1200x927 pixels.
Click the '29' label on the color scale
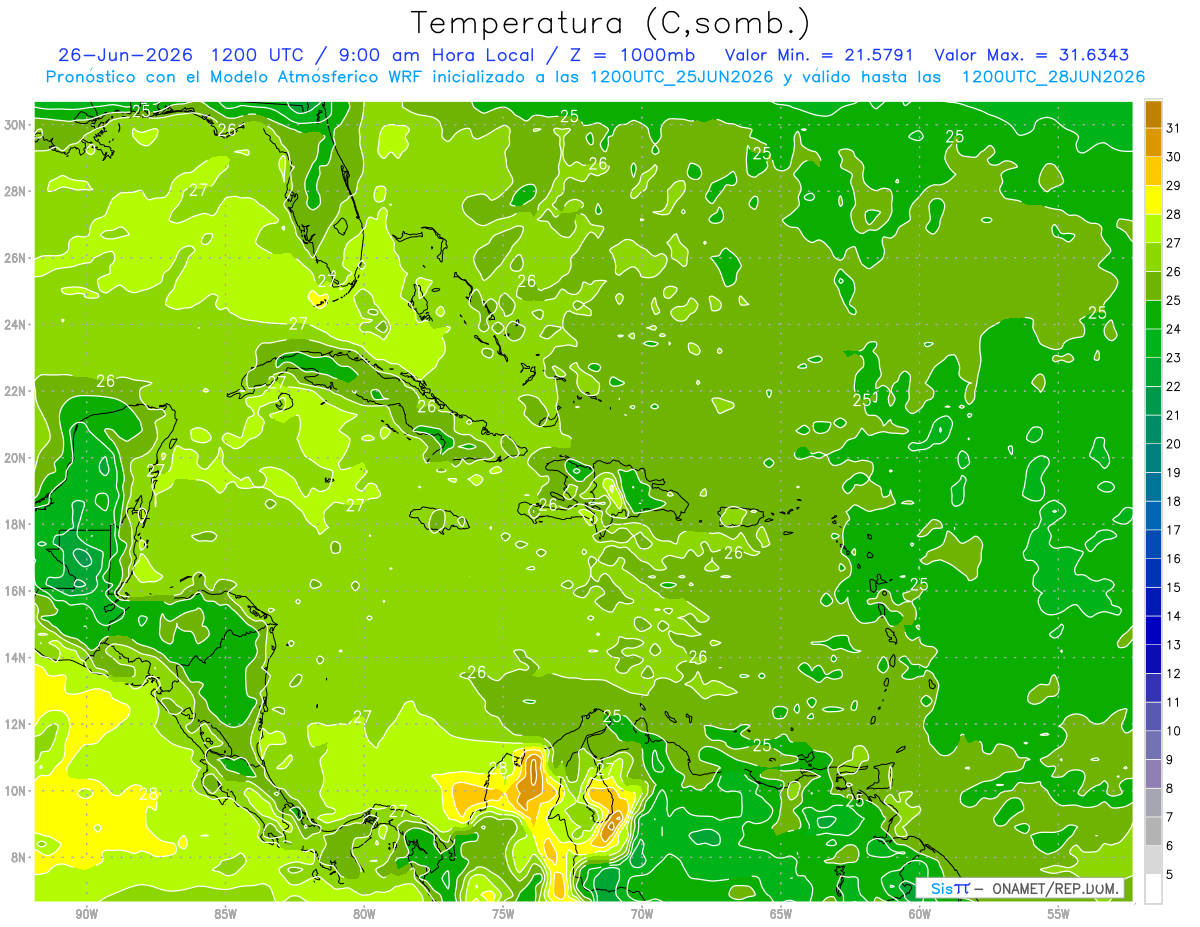pyautogui.click(x=1174, y=185)
